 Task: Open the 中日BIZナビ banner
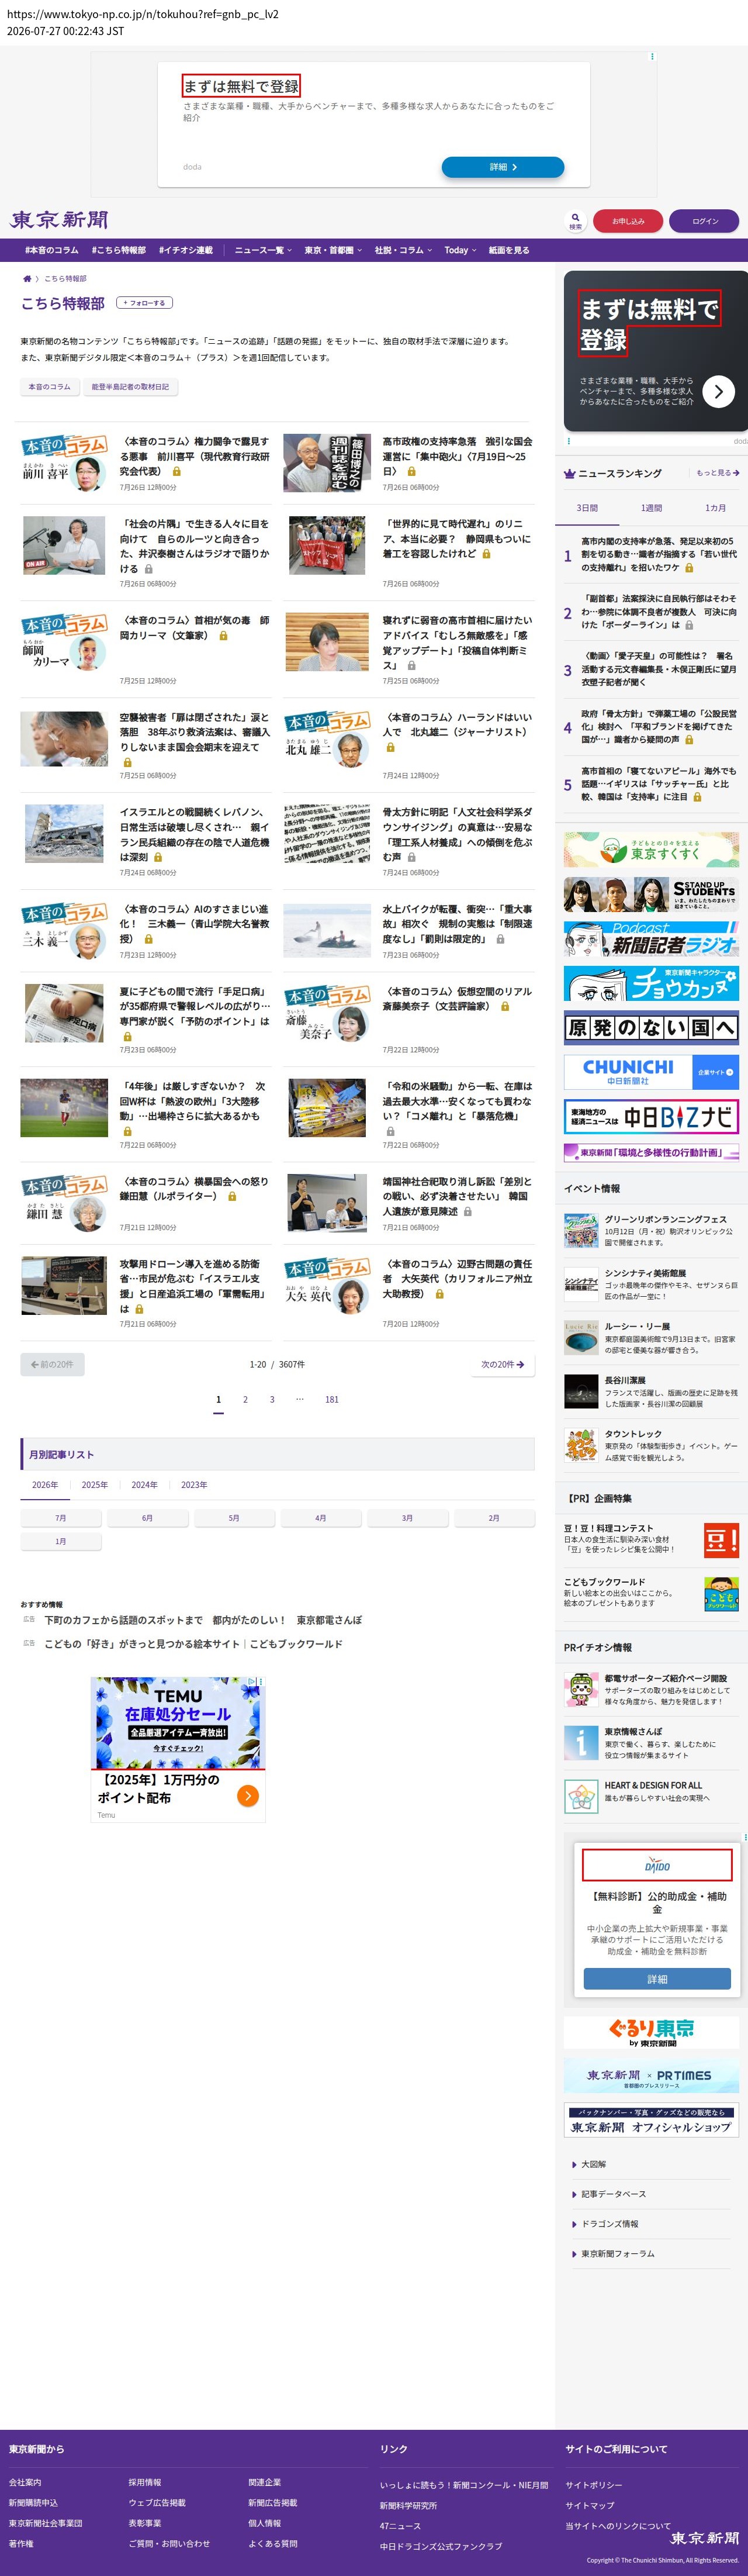click(651, 1116)
